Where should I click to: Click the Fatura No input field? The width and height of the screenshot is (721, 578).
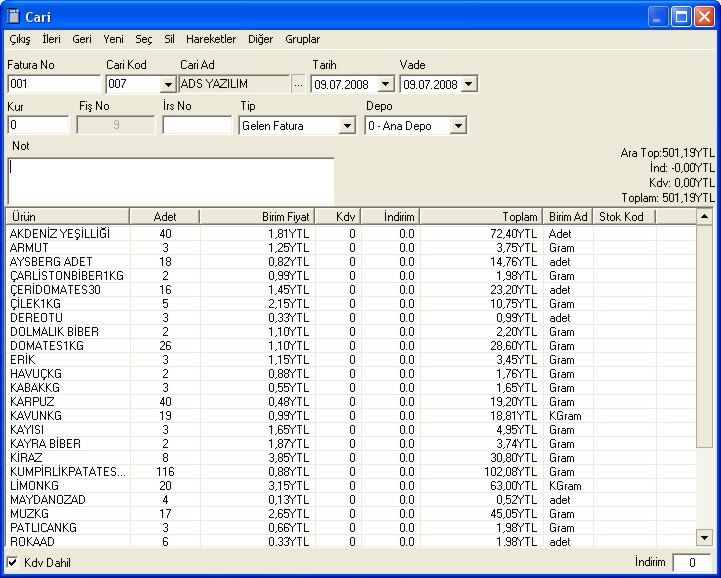click(54, 84)
